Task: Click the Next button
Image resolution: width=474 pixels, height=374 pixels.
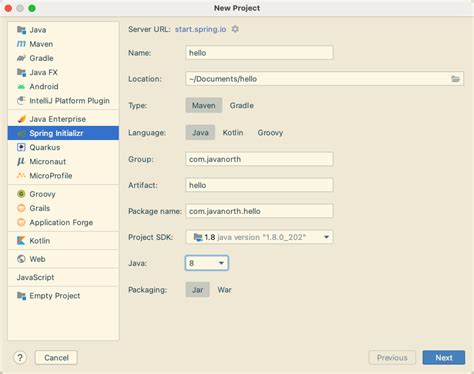Action: click(444, 358)
